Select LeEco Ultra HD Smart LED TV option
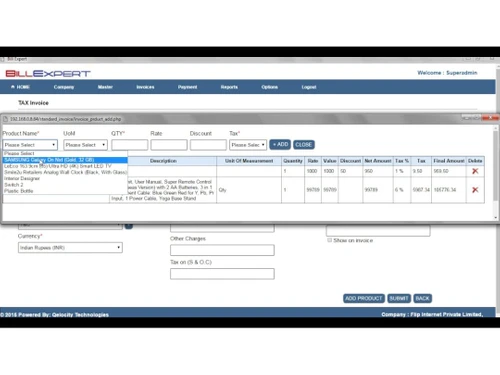 (x=65, y=166)
